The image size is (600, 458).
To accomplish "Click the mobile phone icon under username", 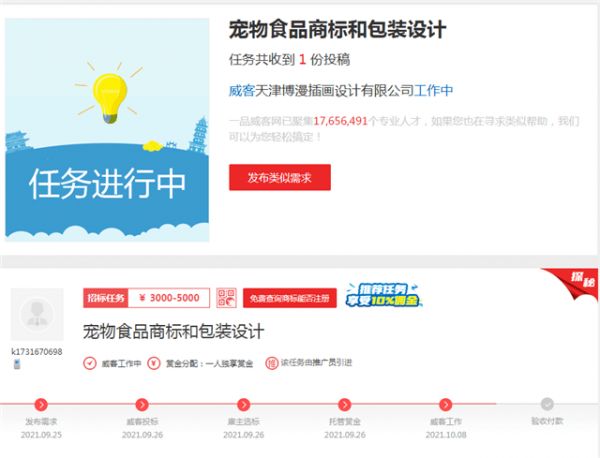I will (17, 364).
